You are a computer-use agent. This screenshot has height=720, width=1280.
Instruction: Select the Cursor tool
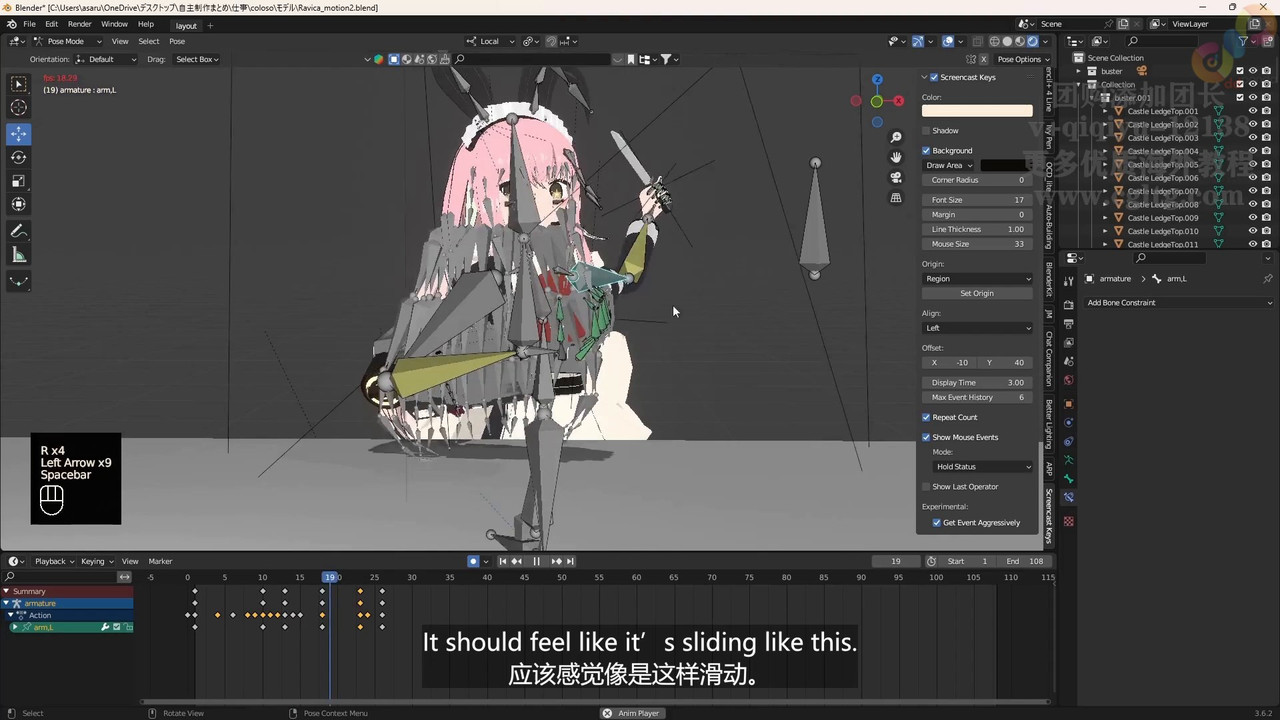pos(19,108)
